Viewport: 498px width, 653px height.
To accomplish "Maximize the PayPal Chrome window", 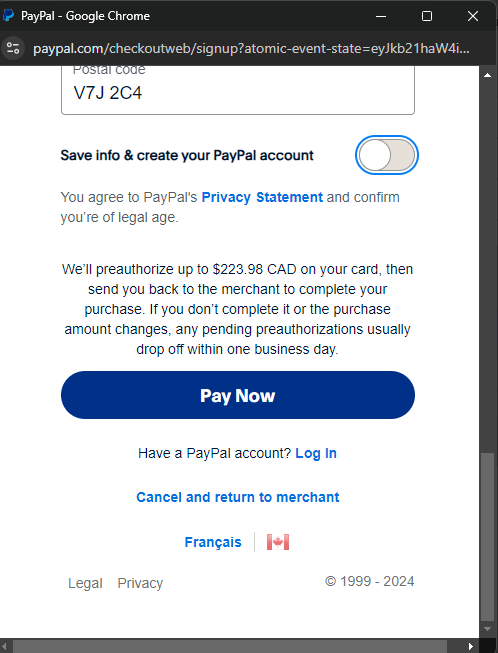I will click(427, 16).
